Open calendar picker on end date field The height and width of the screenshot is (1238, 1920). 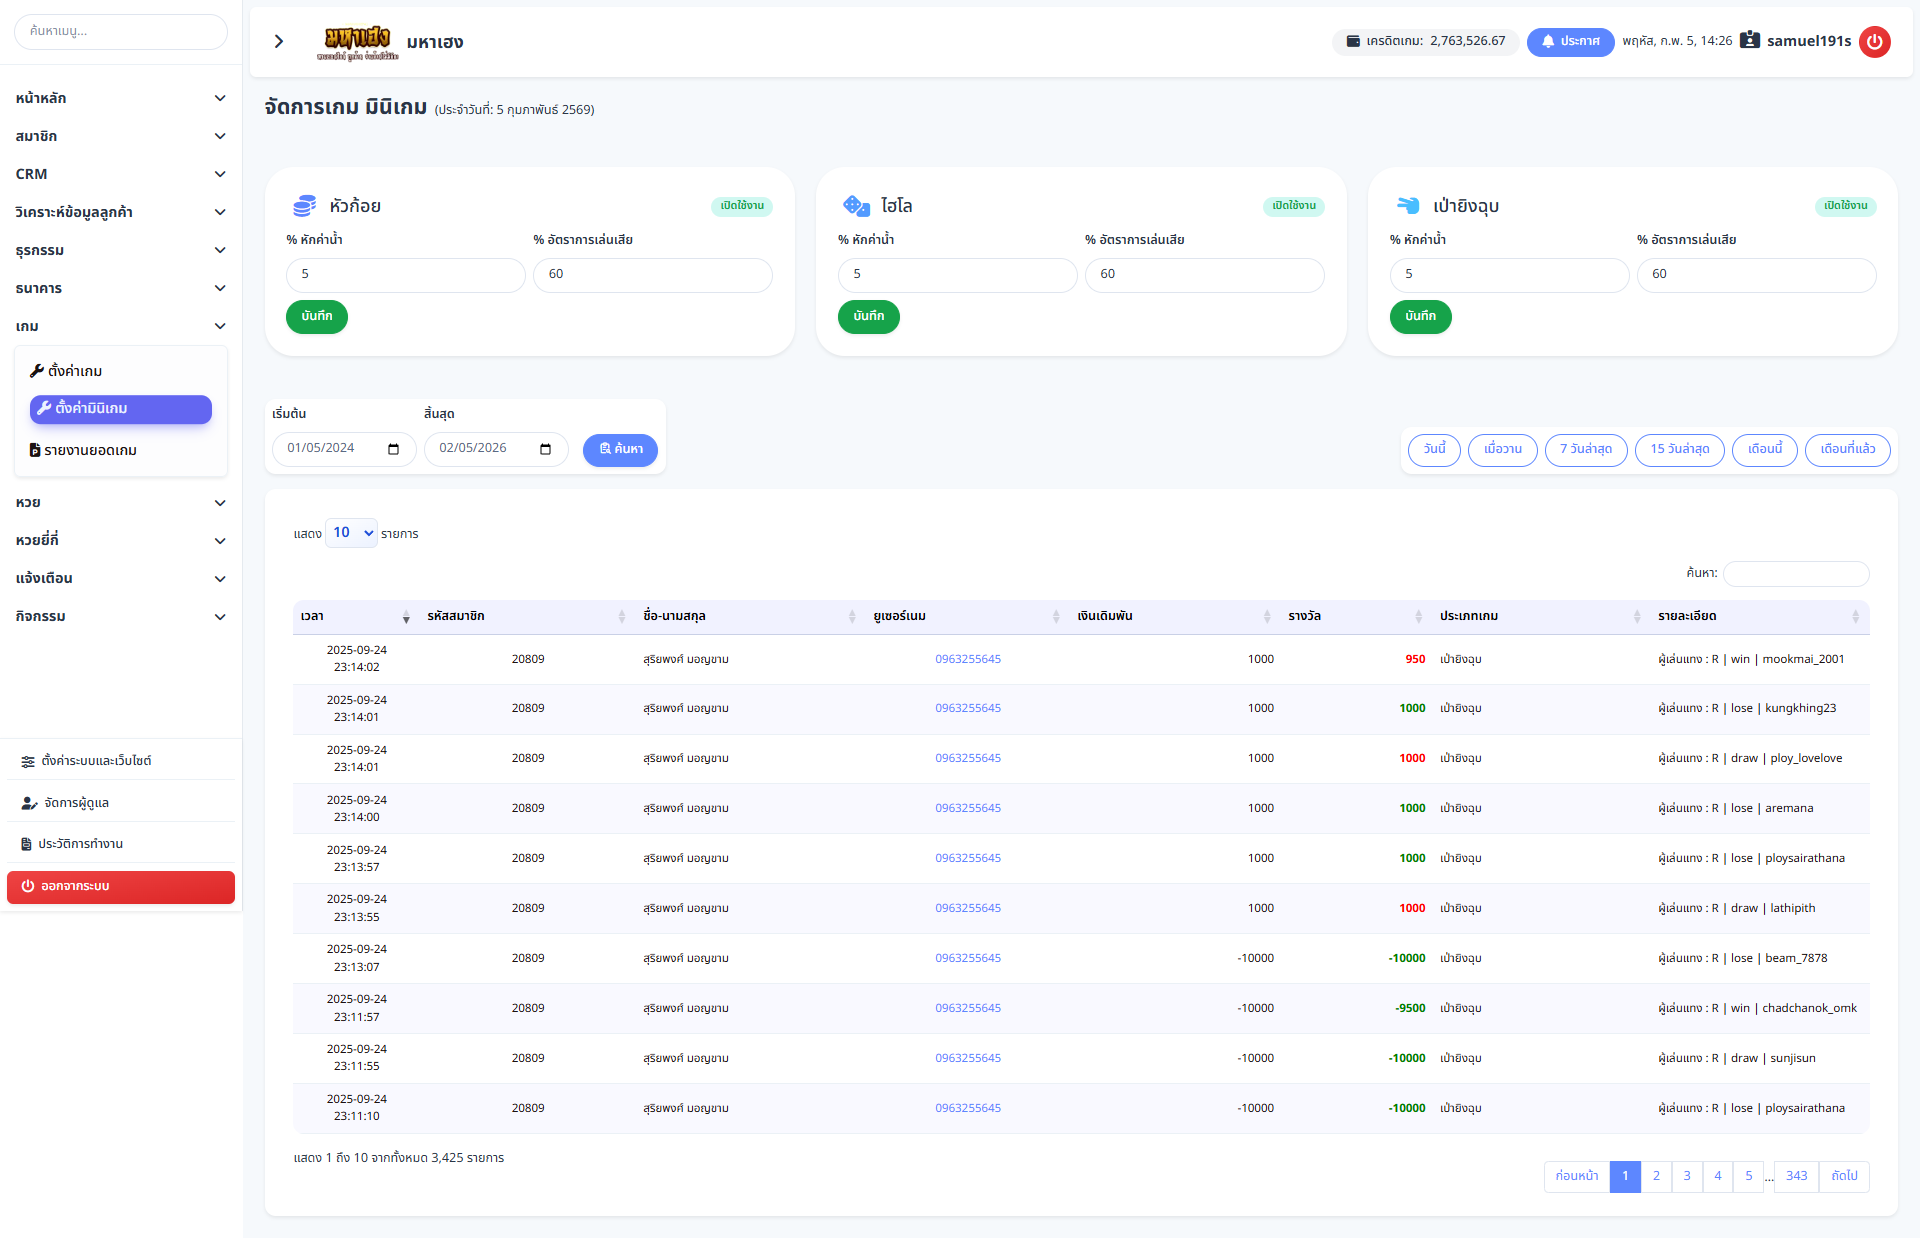point(545,449)
